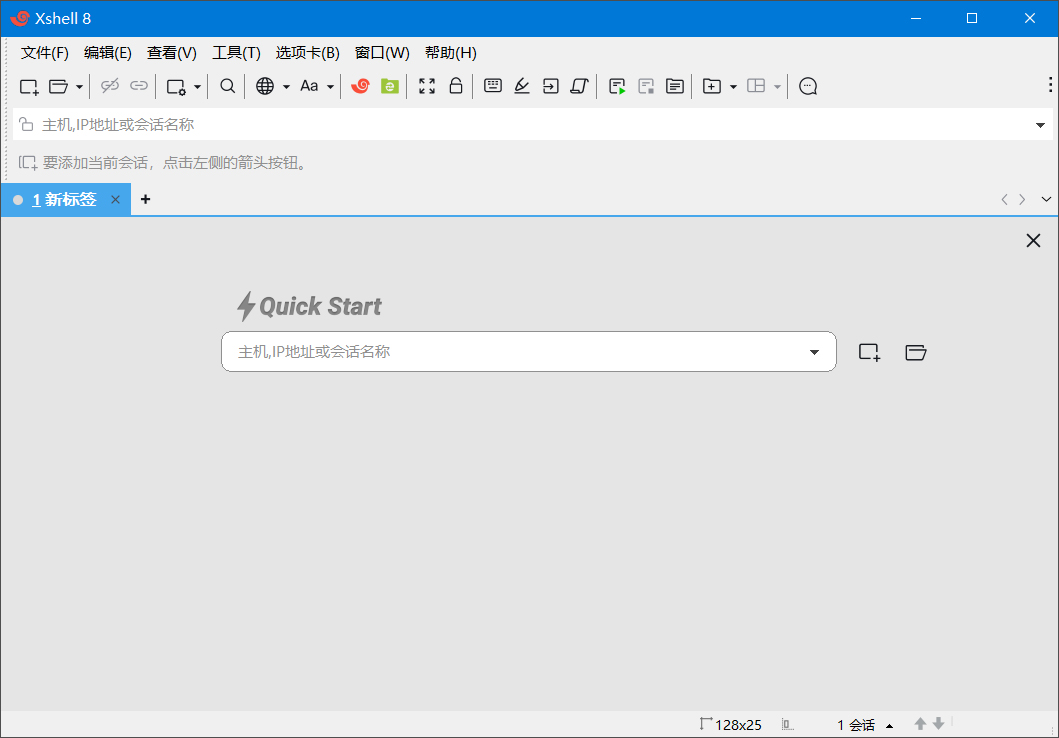Open the 选项卡(B) menu
Viewport: 1059px width, 738px height.
click(307, 52)
